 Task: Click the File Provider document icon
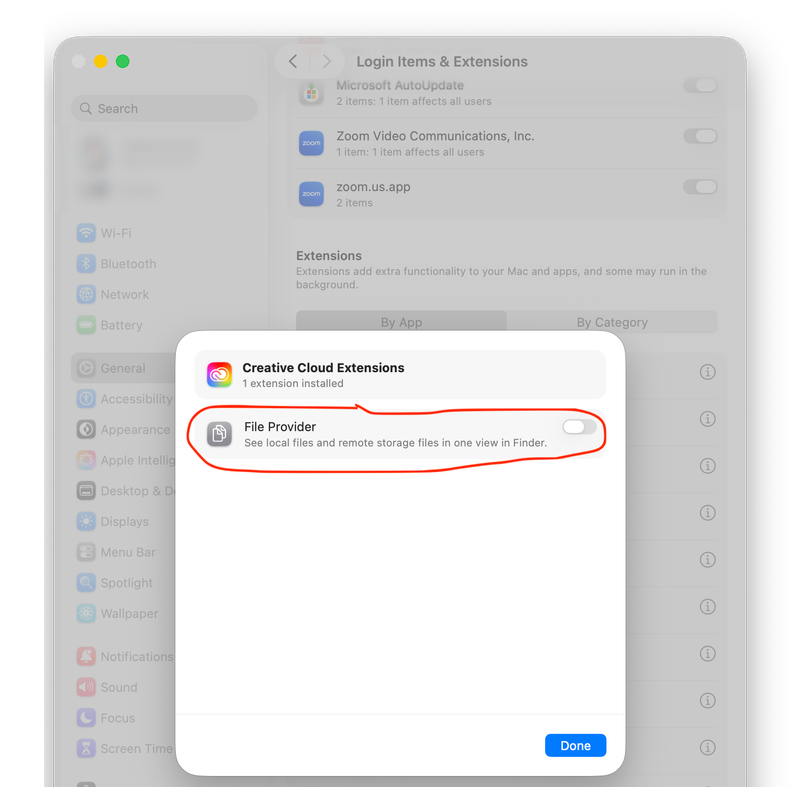[219, 434]
